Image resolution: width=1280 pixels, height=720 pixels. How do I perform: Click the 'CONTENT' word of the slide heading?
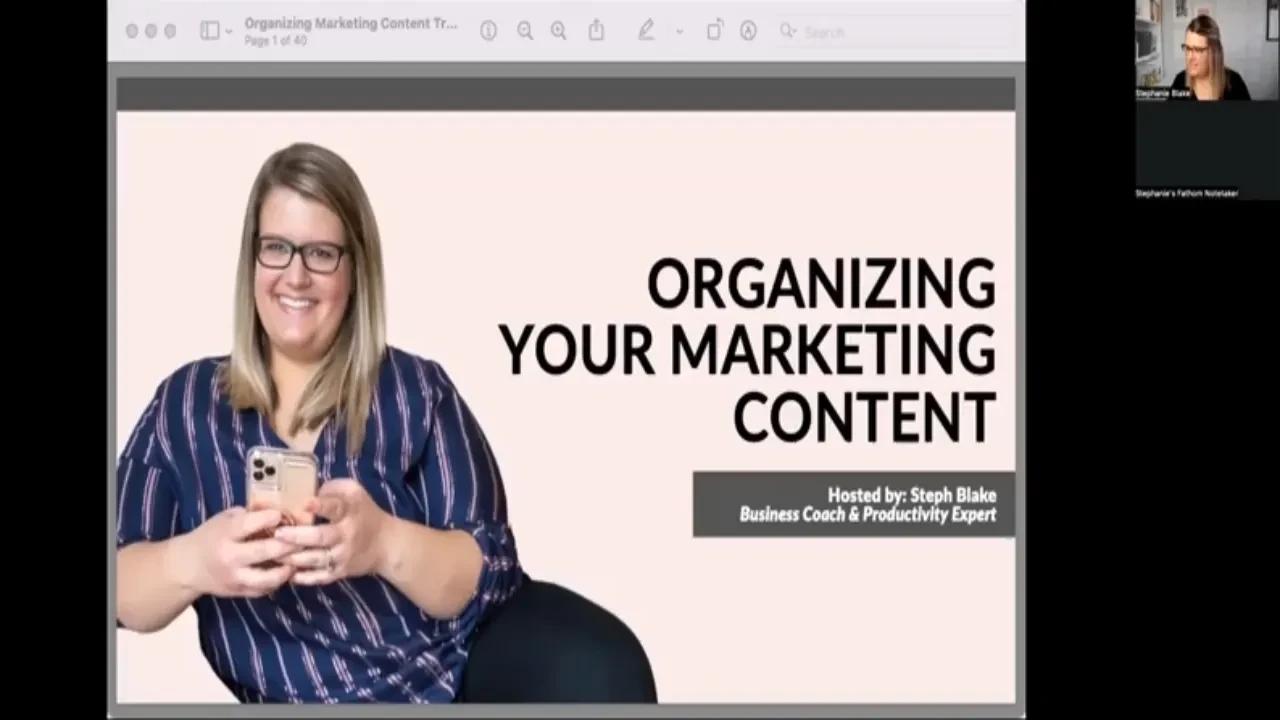(865, 417)
